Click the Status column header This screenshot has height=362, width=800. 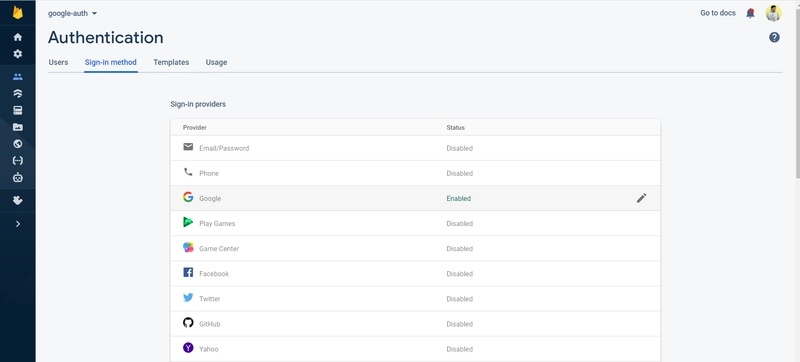point(456,127)
